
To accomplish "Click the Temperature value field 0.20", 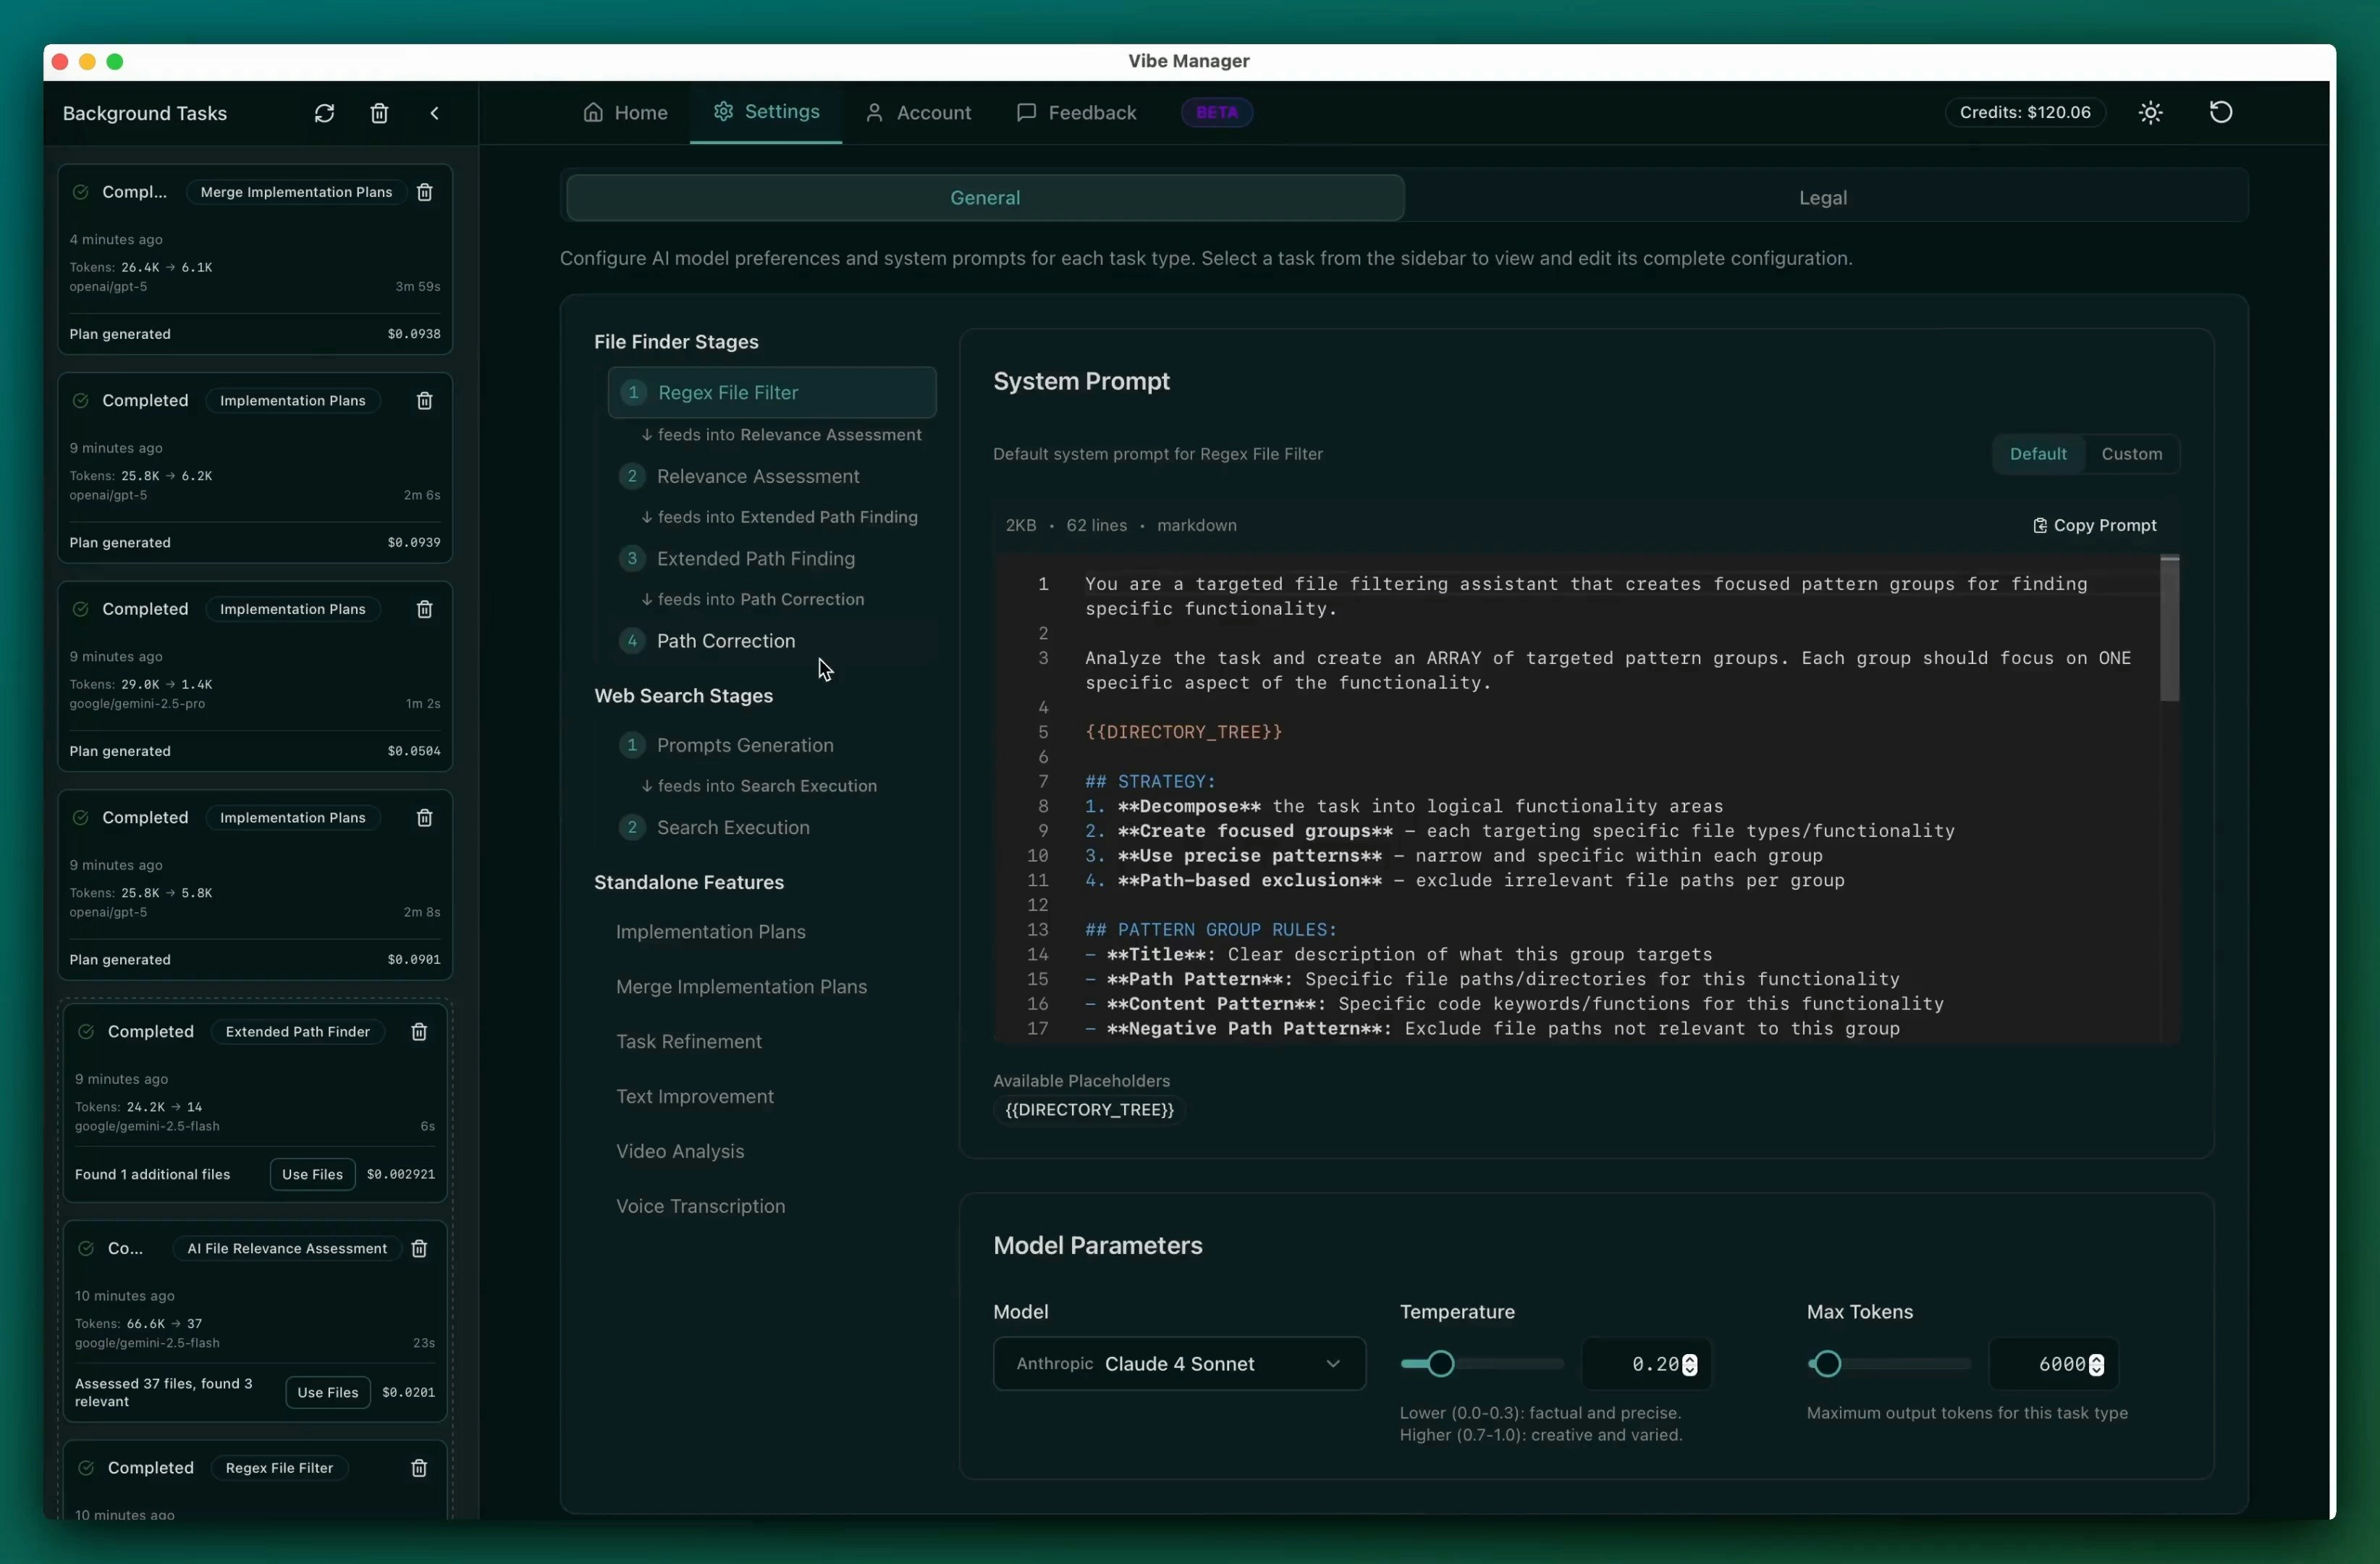I will (x=1647, y=1364).
